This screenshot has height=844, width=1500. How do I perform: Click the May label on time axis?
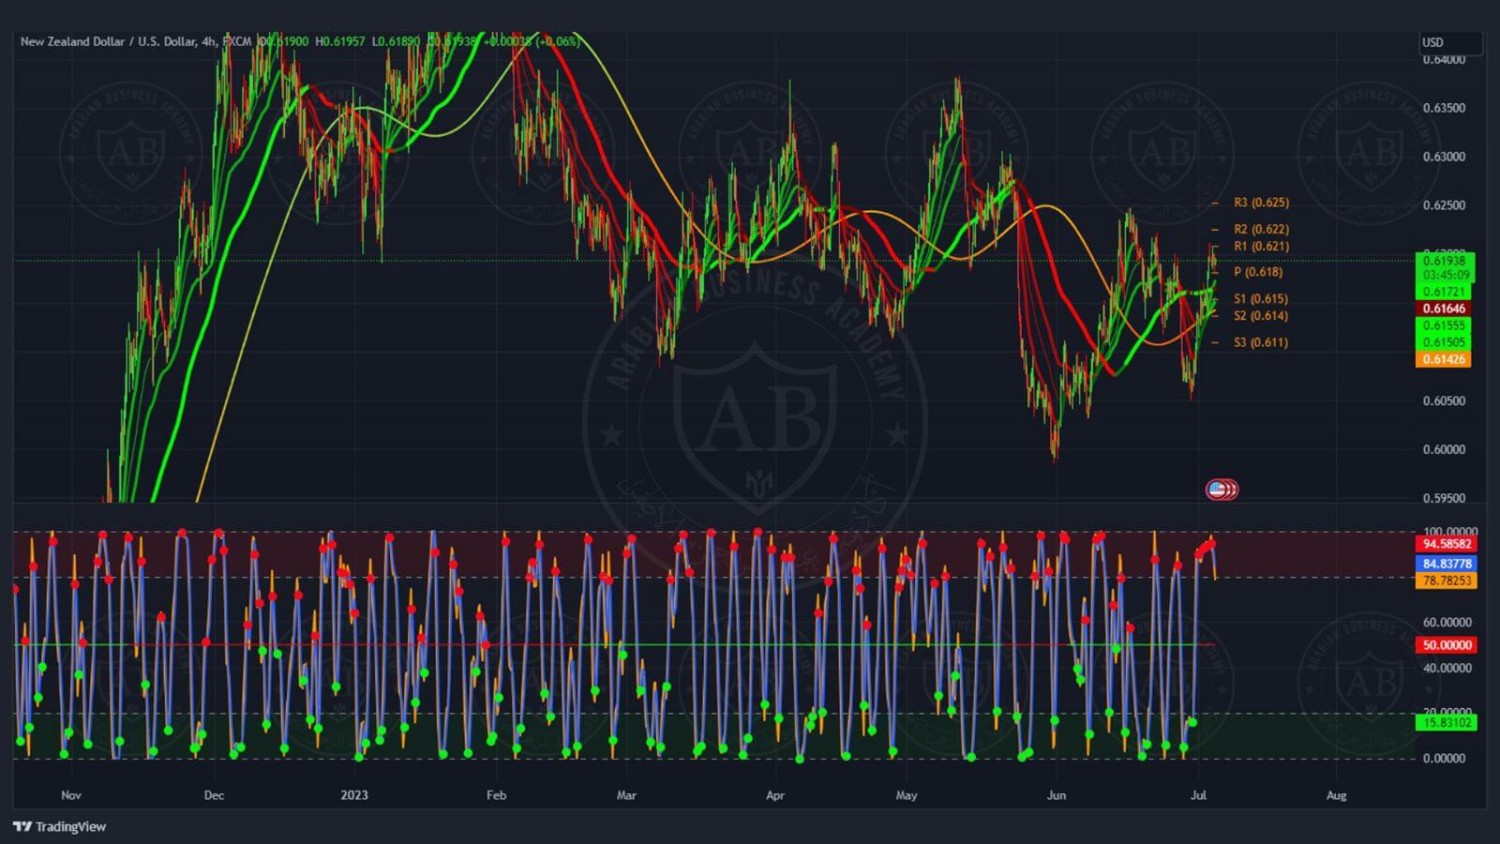(906, 796)
